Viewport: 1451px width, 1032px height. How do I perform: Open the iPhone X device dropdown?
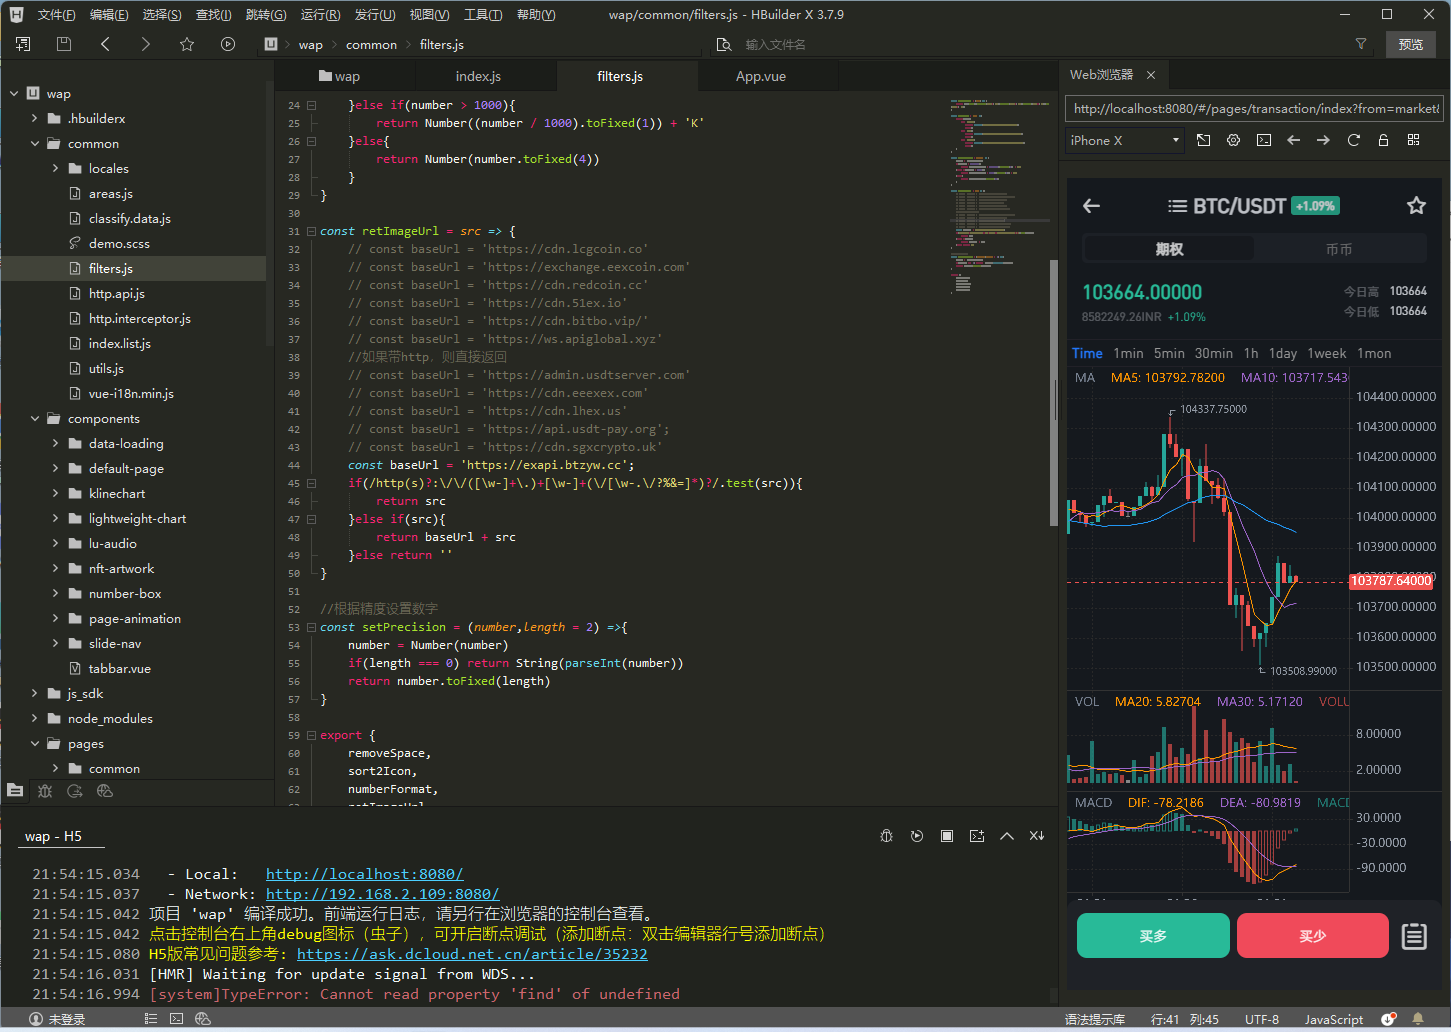click(1125, 141)
